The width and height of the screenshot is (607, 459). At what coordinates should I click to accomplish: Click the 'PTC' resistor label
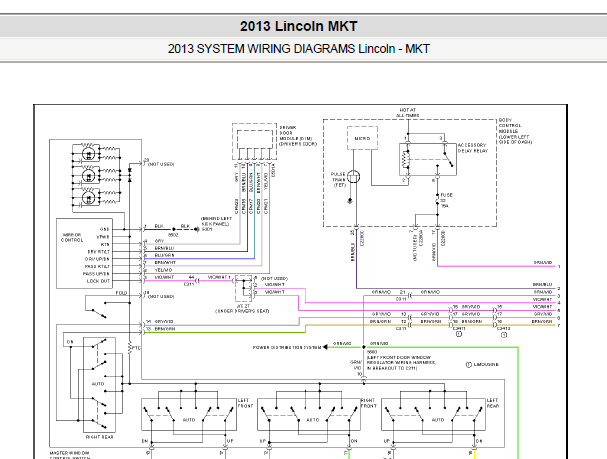click(x=136, y=348)
